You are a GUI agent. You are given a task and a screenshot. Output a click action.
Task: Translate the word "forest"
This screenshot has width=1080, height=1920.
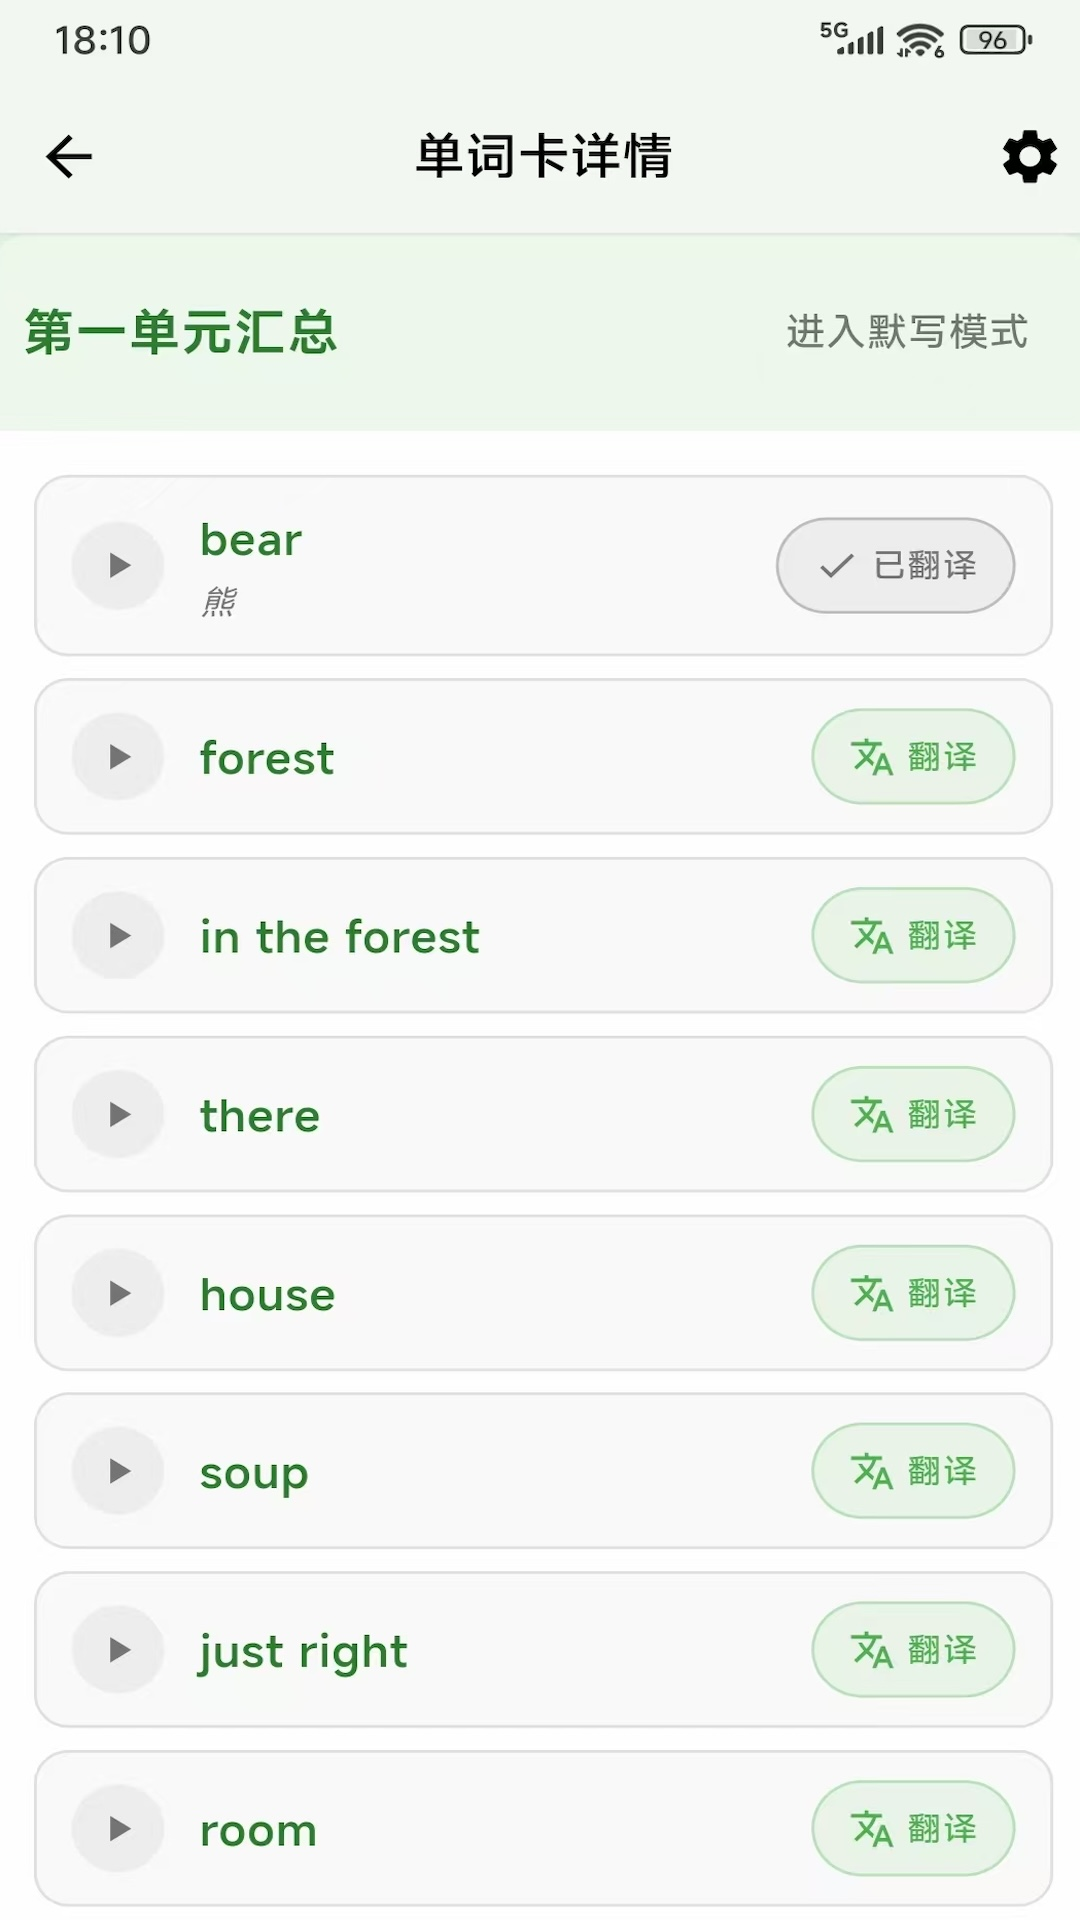point(913,756)
